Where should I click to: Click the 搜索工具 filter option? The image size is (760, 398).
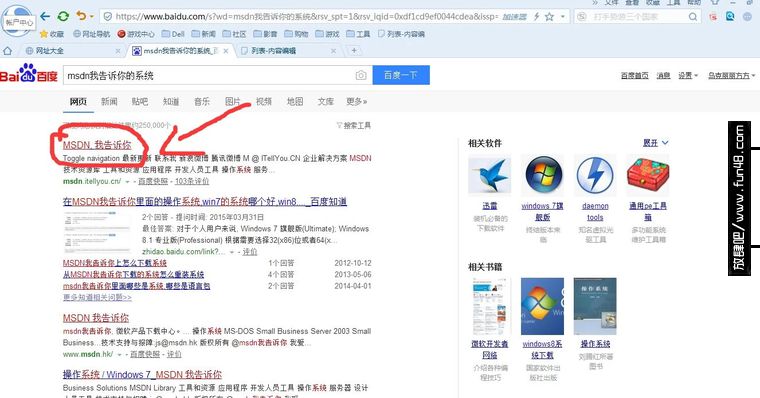pos(354,126)
